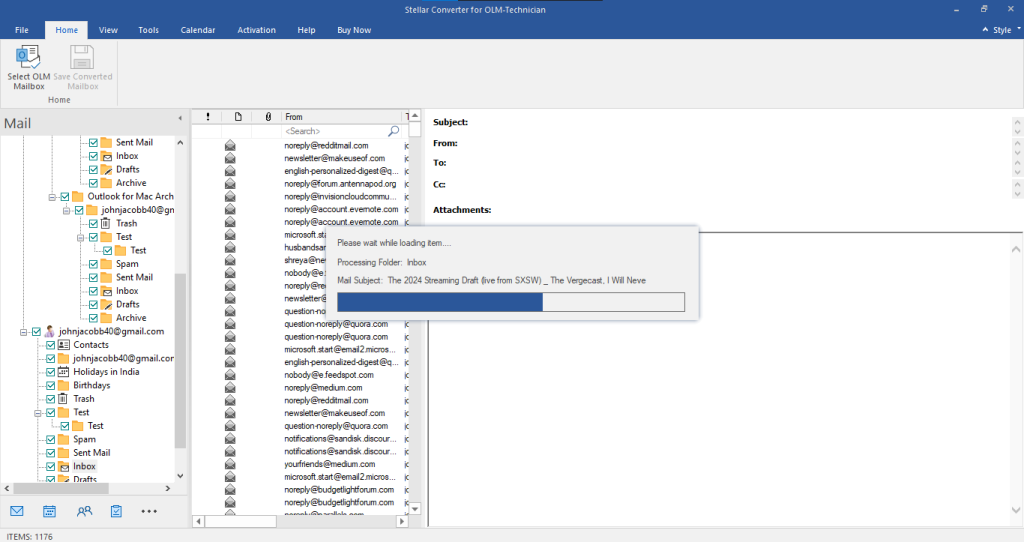
Task: Toggle johnjacobb40@gmail.com account checkbox
Action: [37, 332]
